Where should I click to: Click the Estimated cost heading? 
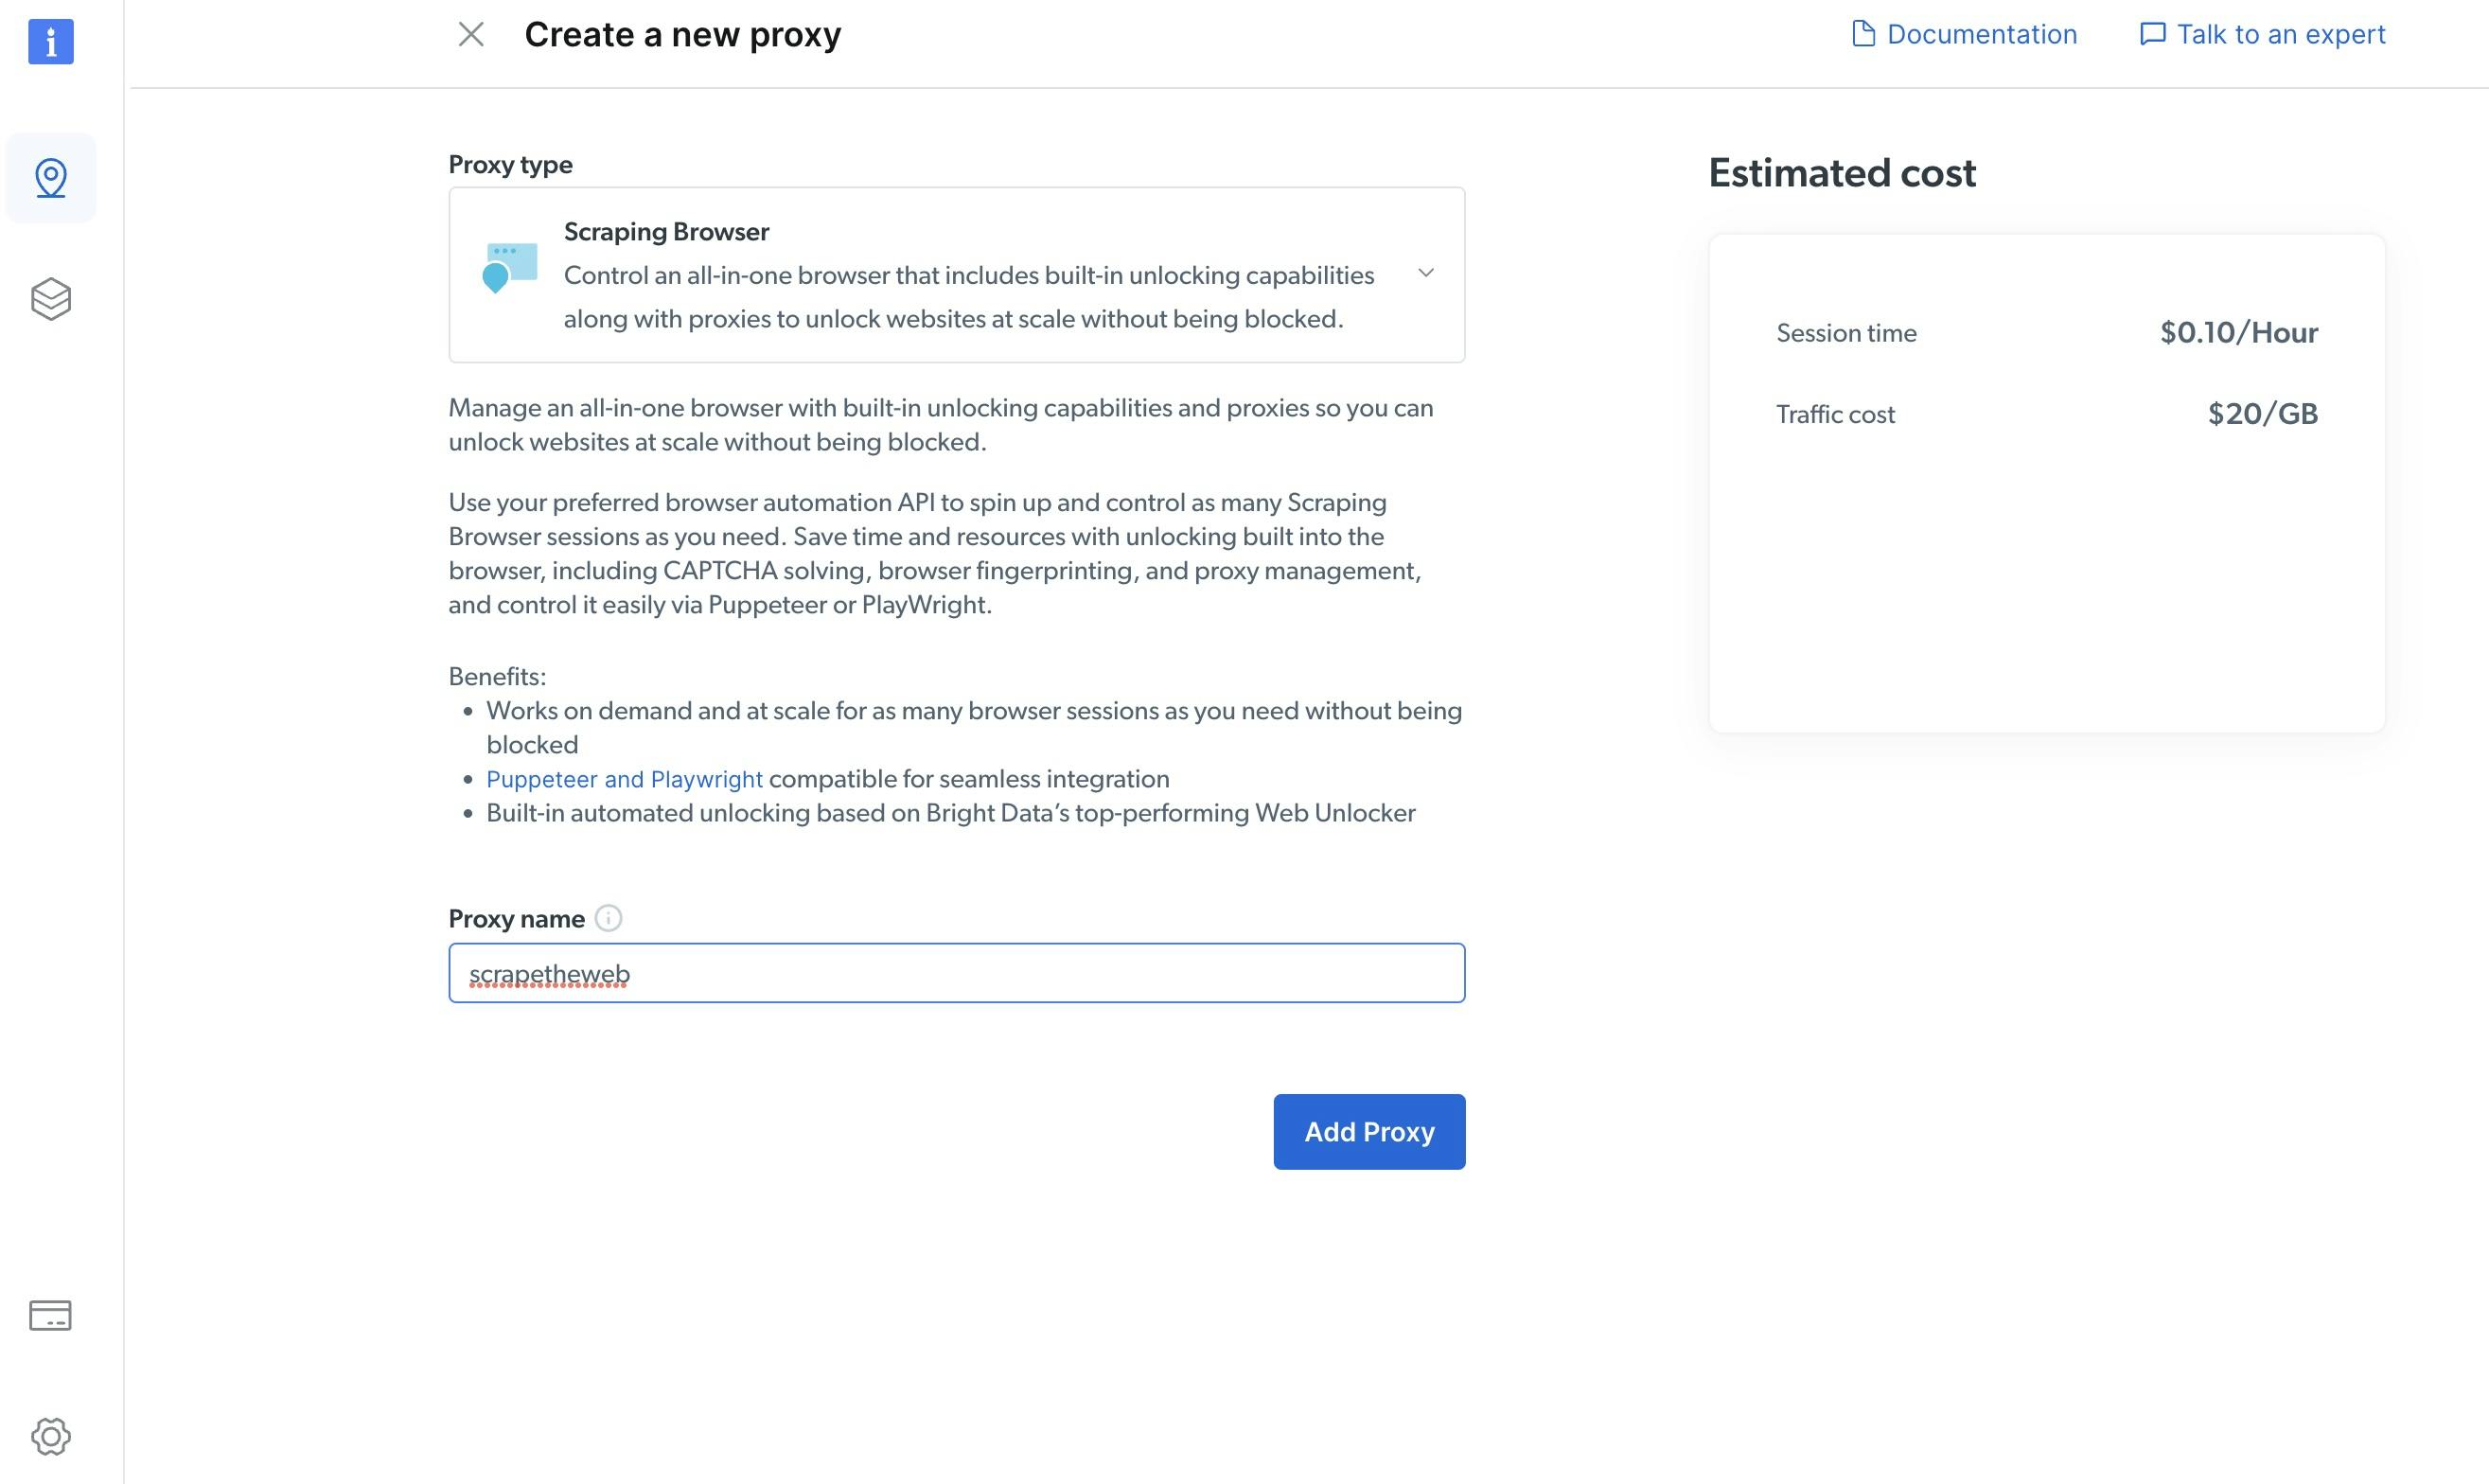(x=1841, y=173)
